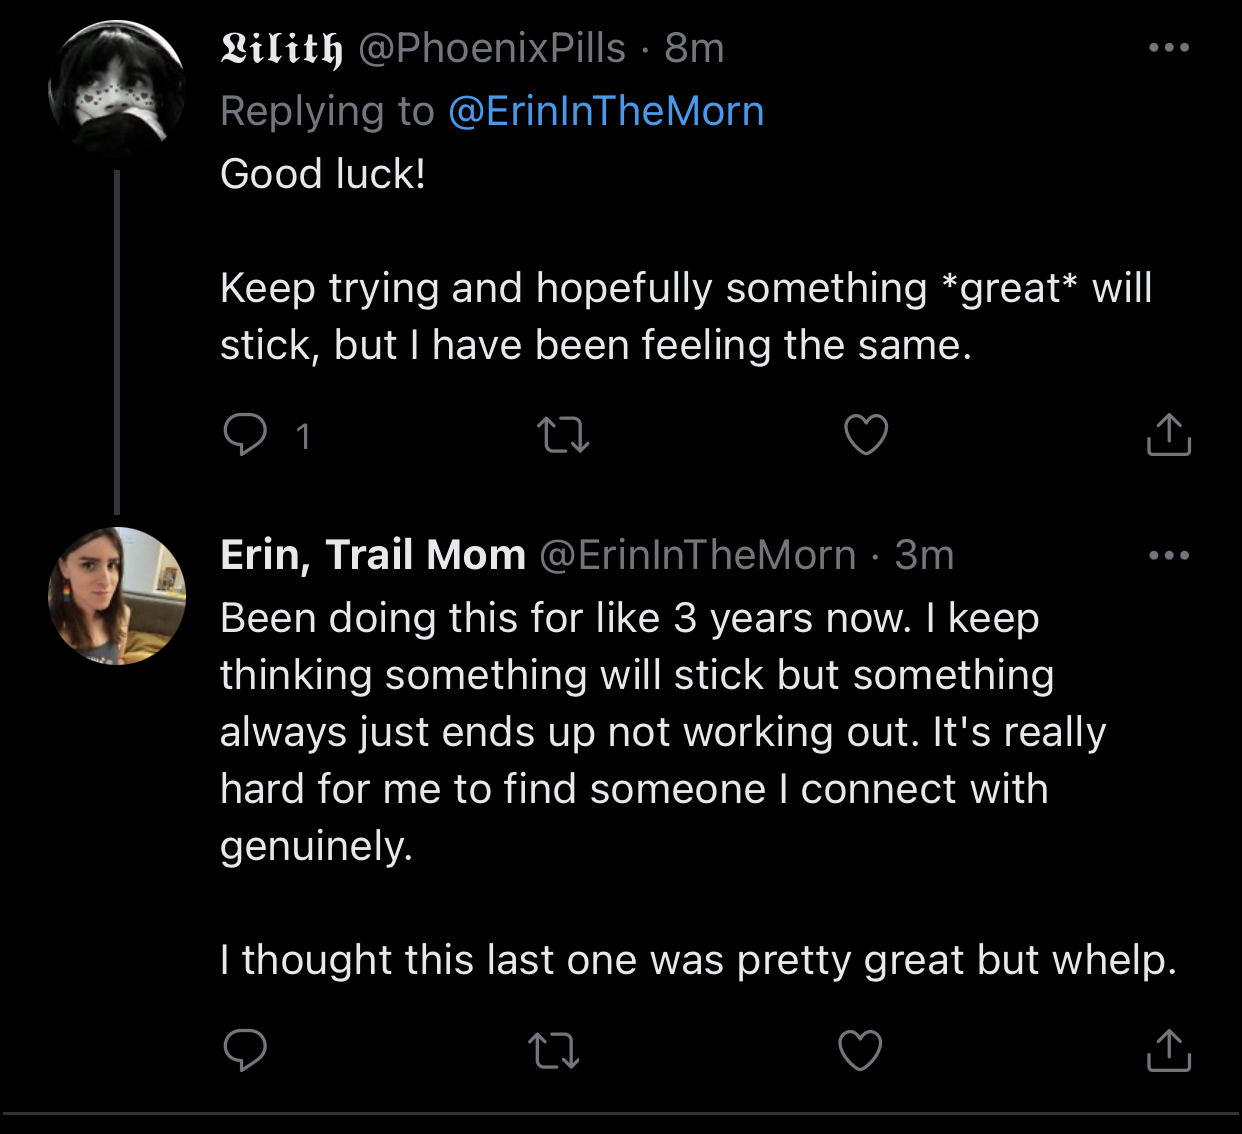Open Lilith's profile picture
The width and height of the screenshot is (1242, 1134).
[x=117, y=90]
